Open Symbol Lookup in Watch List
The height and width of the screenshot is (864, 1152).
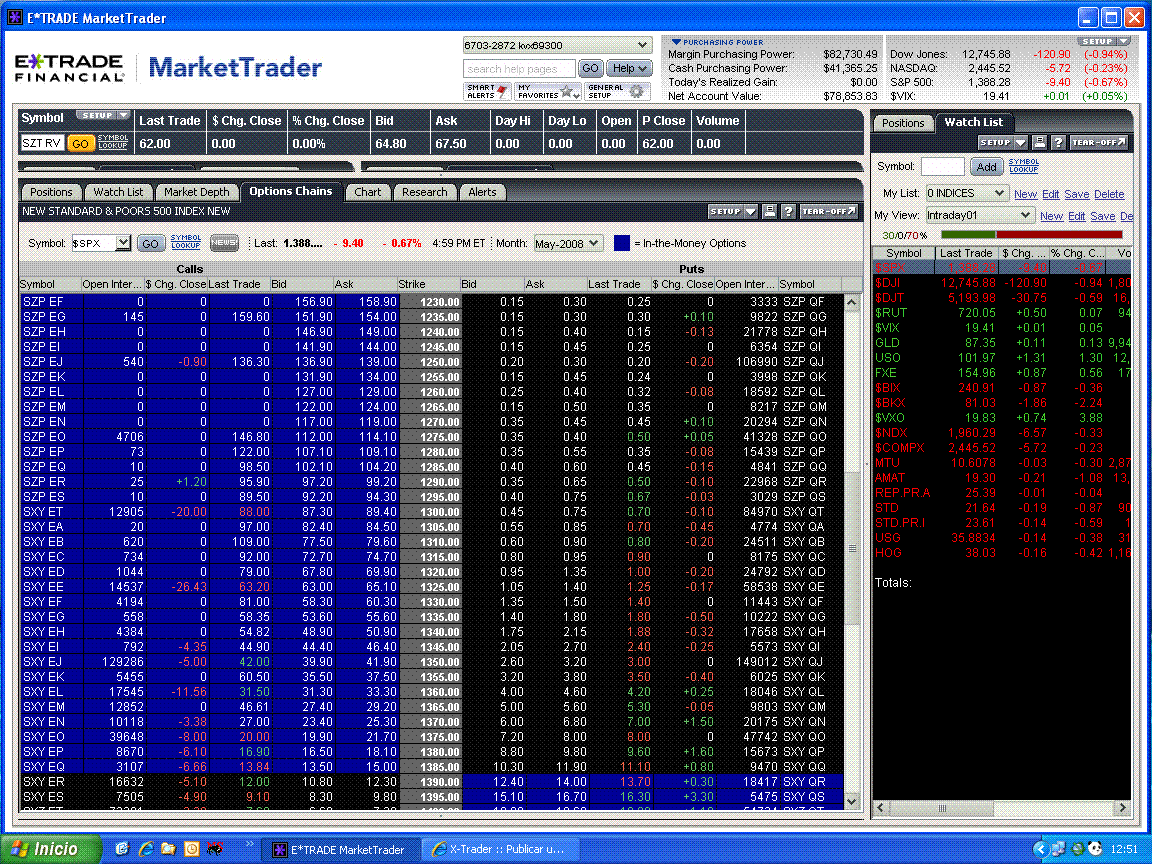coord(1023,165)
